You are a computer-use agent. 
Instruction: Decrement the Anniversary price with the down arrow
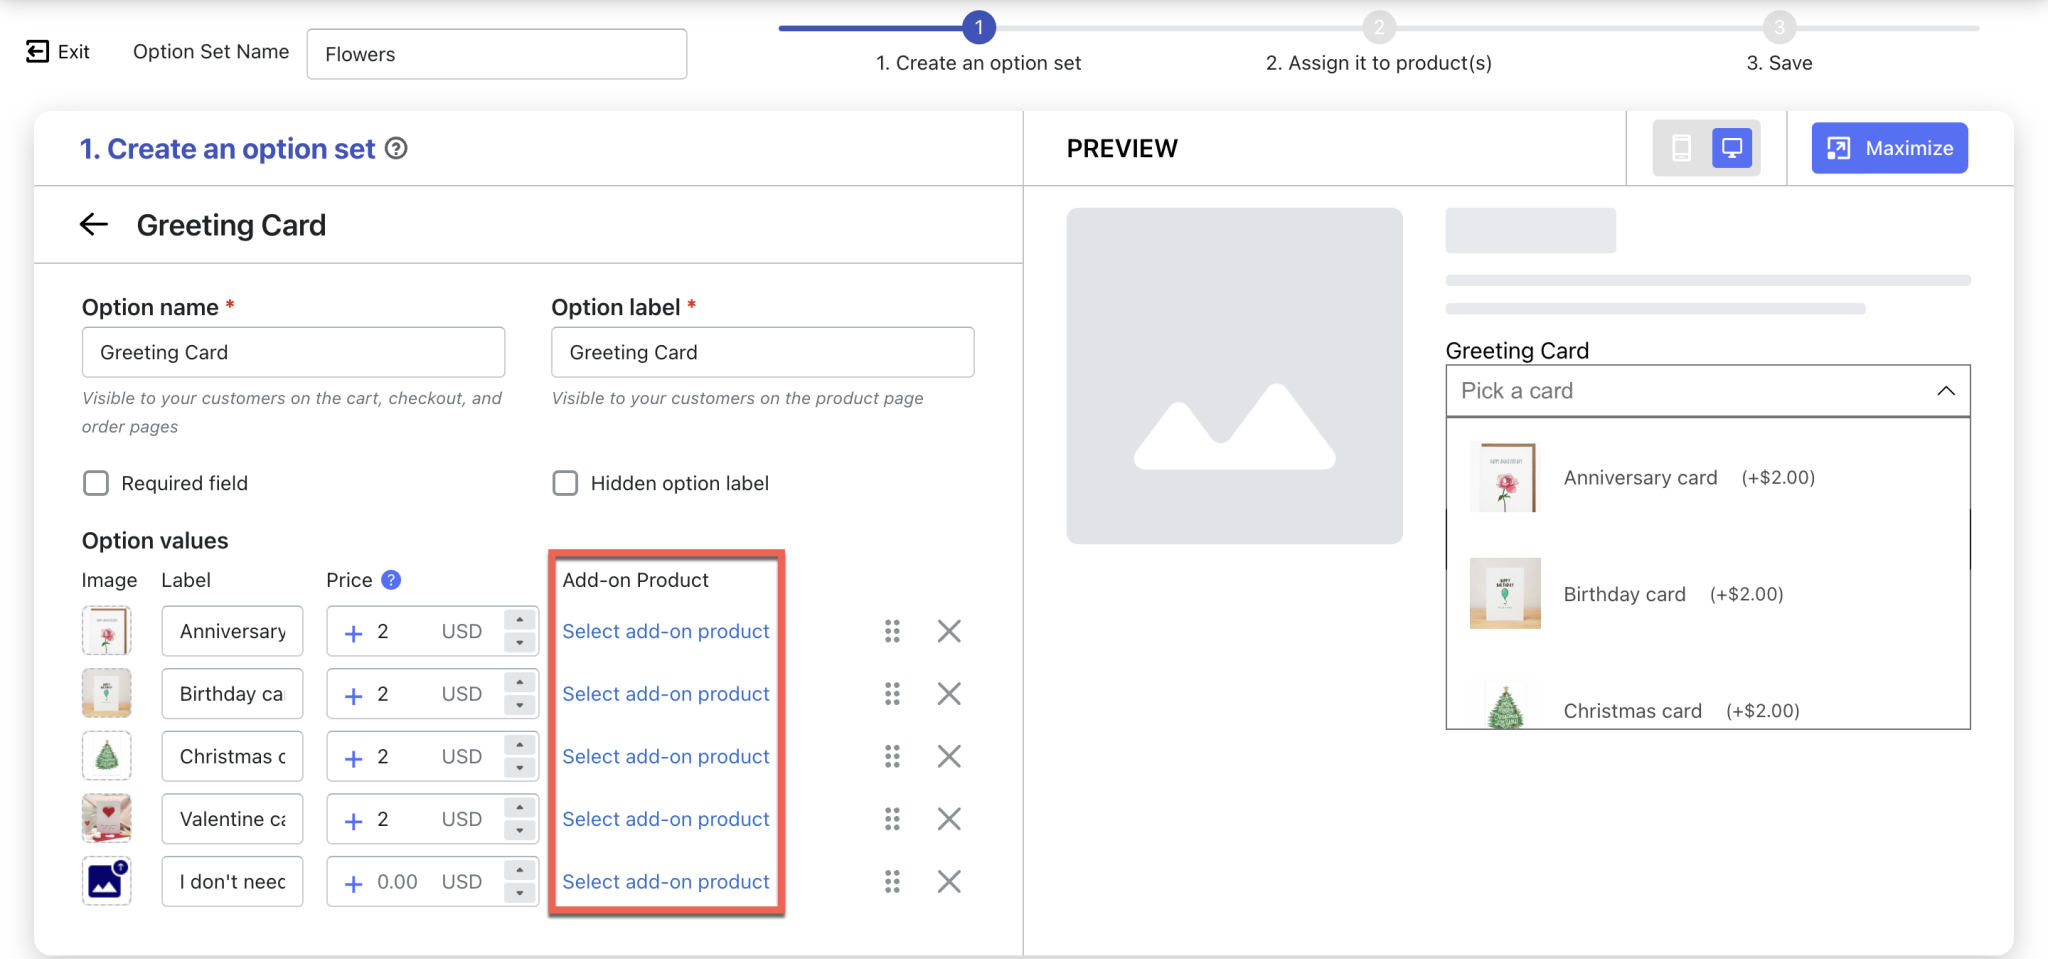[x=519, y=641]
